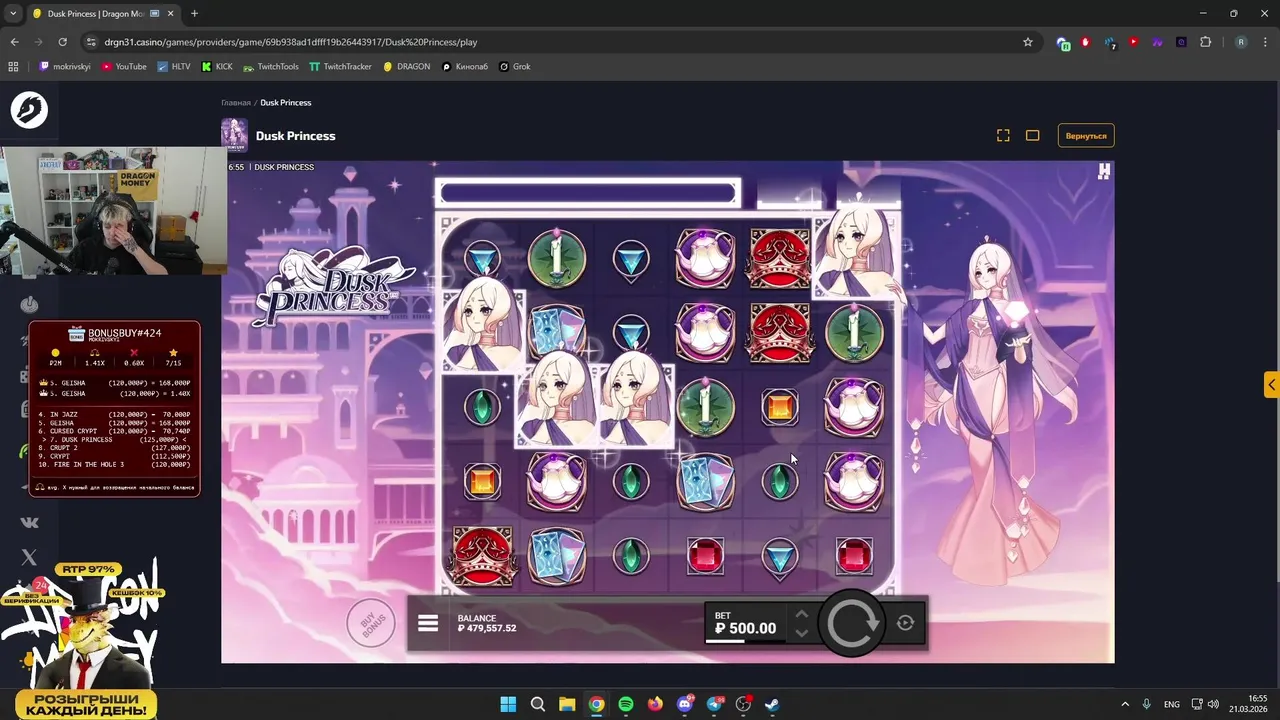Open the taskbar volume control
This screenshot has height=720, width=1280.
(1213, 704)
